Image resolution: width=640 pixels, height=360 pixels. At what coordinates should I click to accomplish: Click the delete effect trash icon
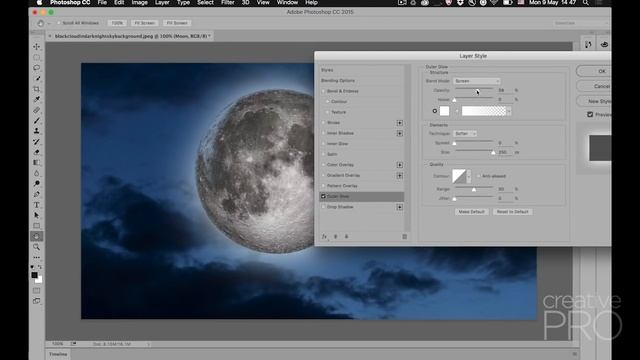pyautogui.click(x=404, y=236)
